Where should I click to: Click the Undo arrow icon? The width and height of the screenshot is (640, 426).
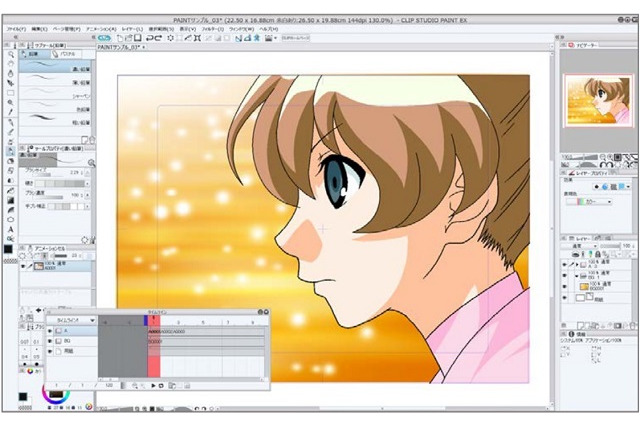(x=150, y=38)
